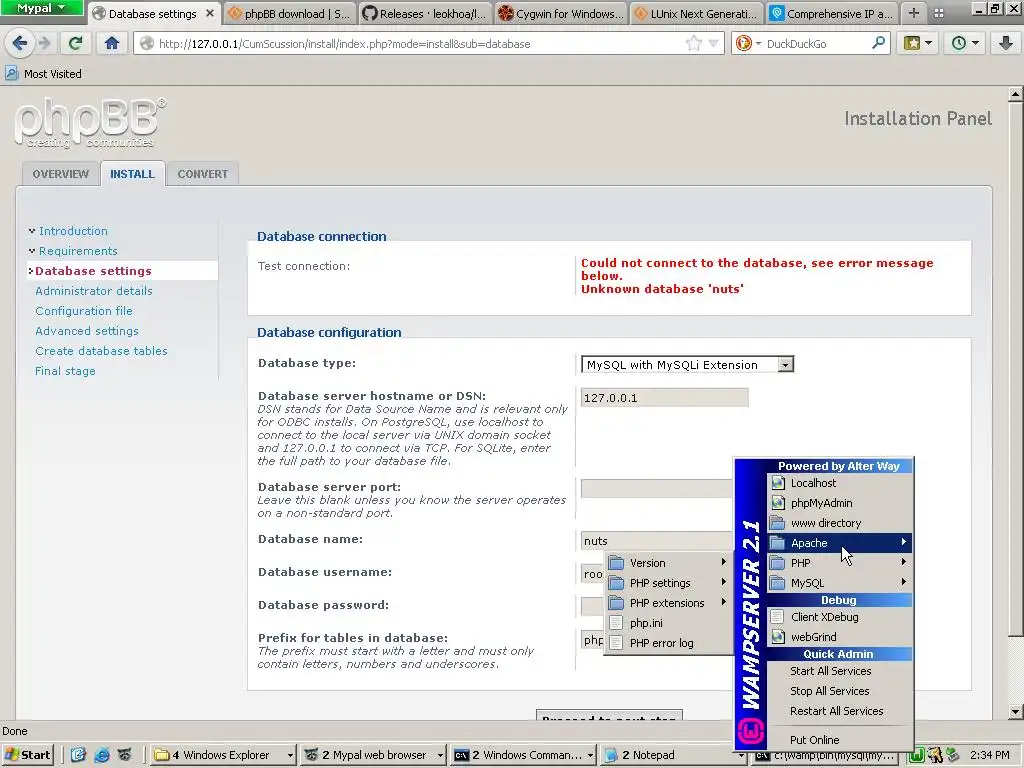Go to the browser Home icon

[112, 44]
